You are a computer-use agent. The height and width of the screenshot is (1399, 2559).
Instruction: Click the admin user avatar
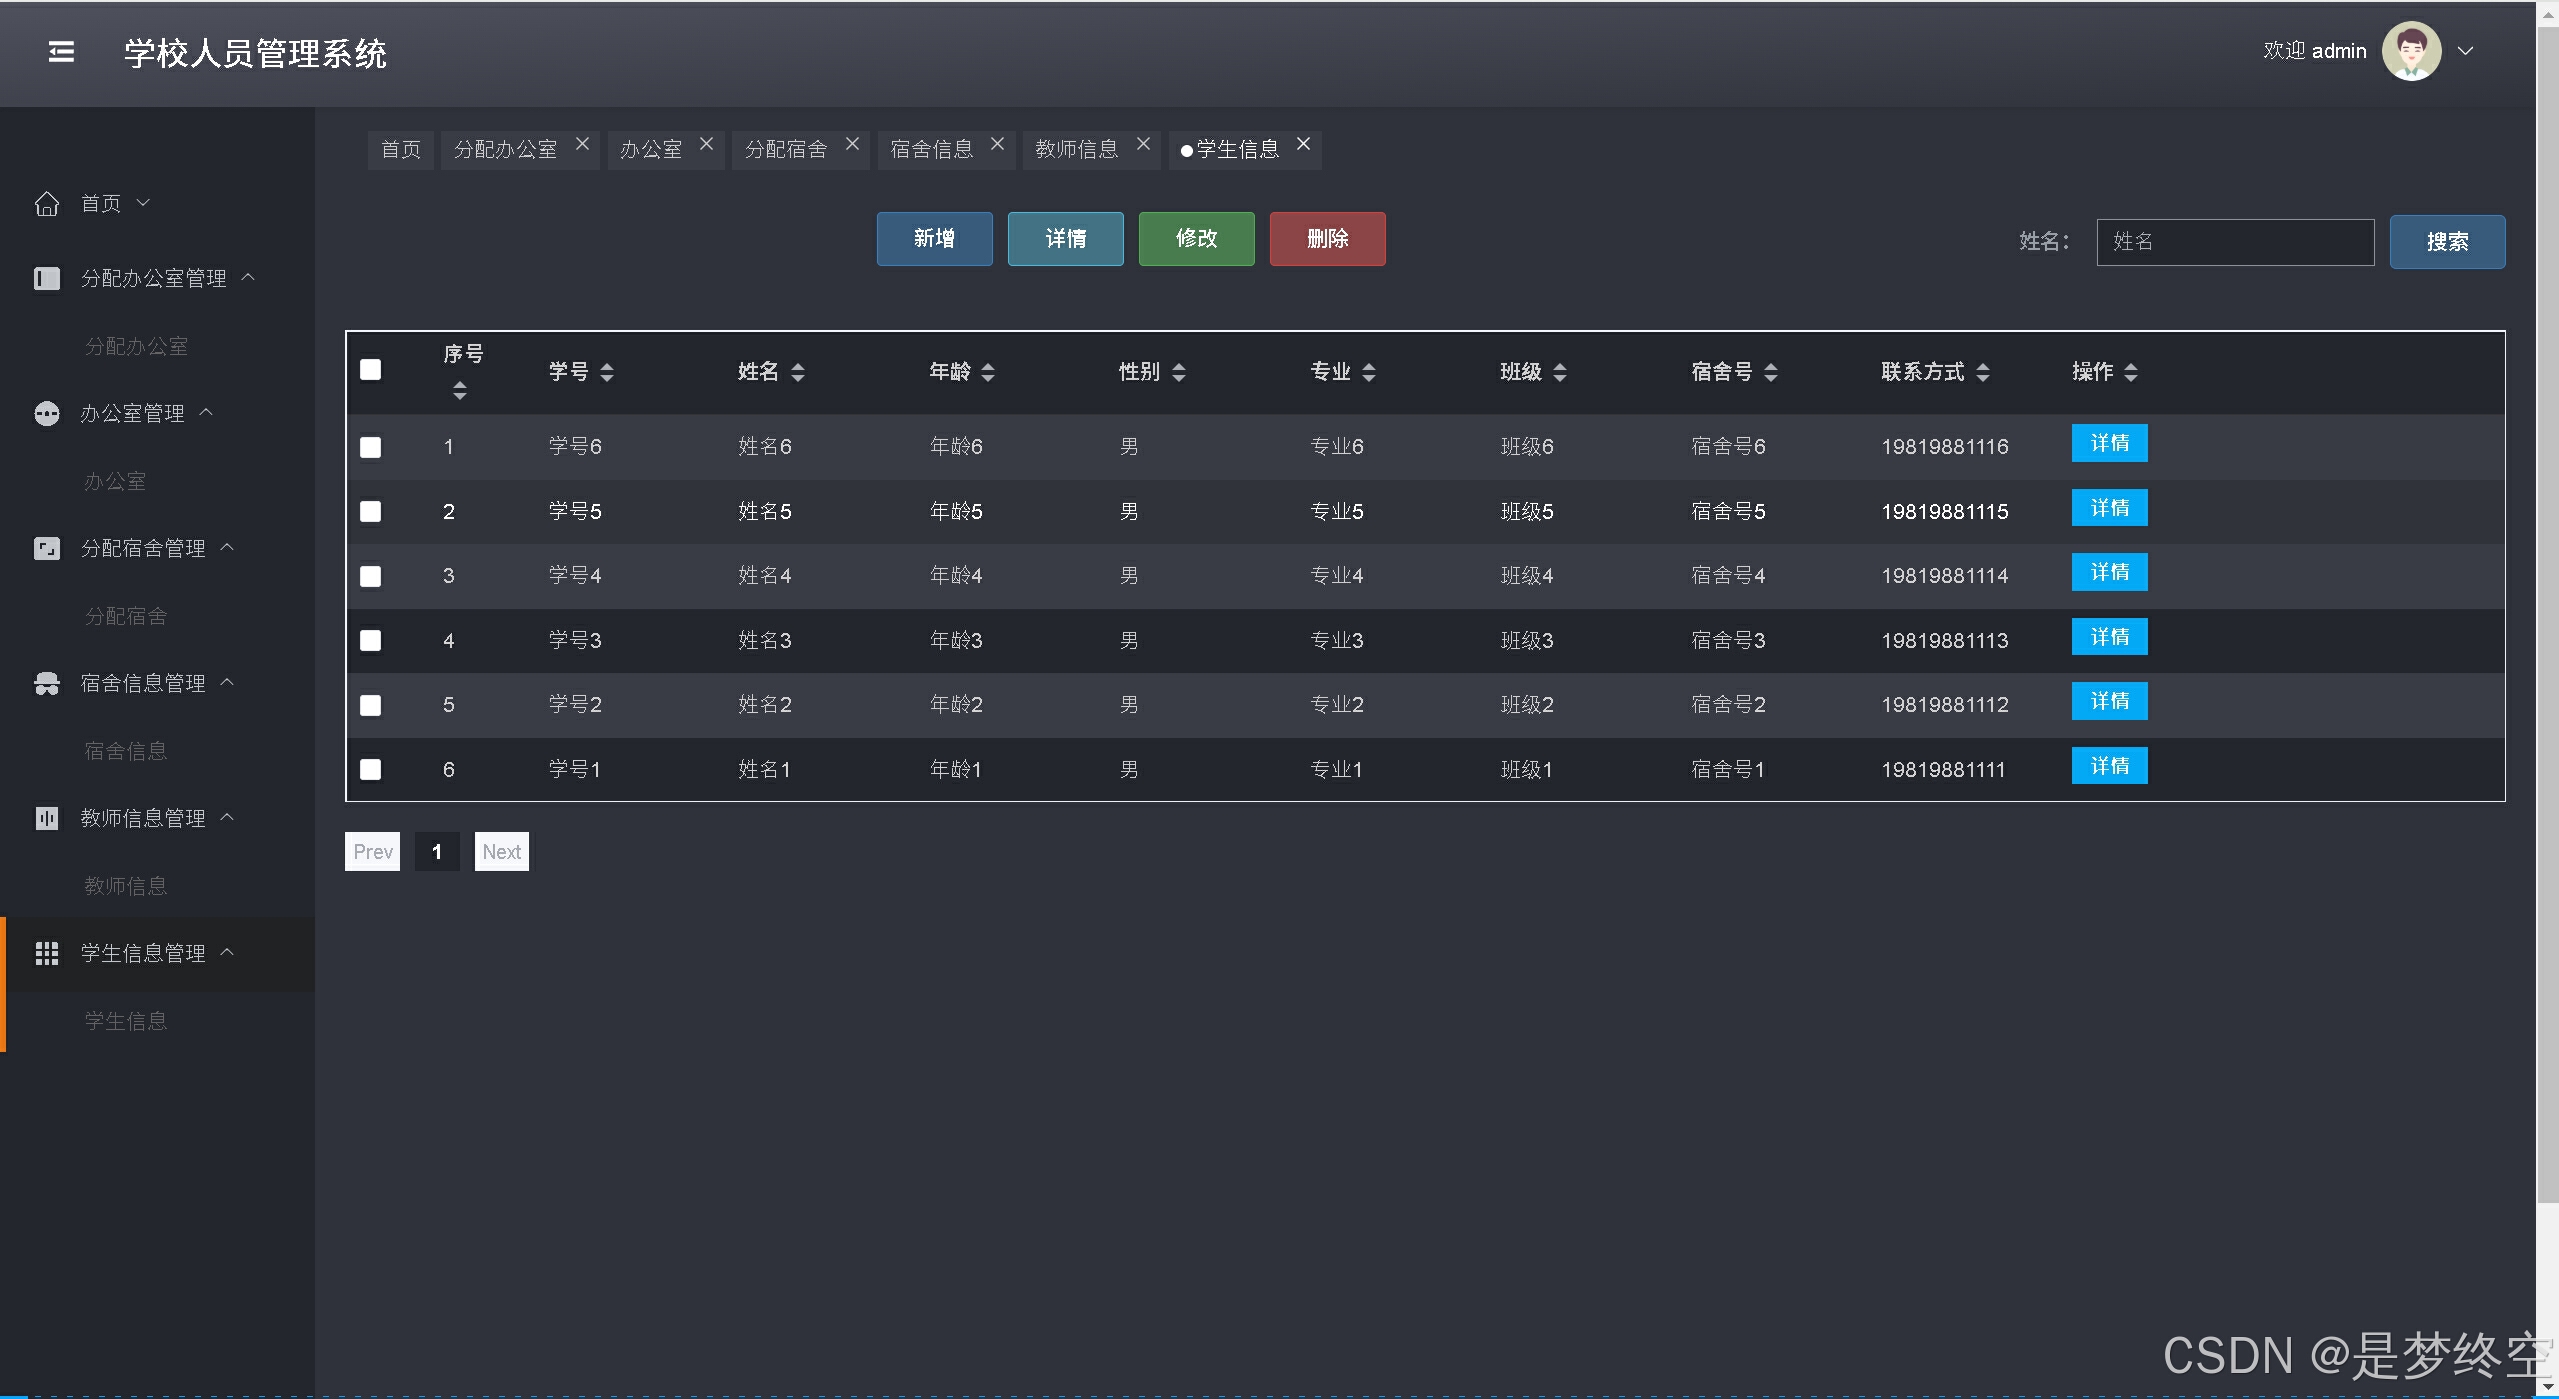(2411, 51)
